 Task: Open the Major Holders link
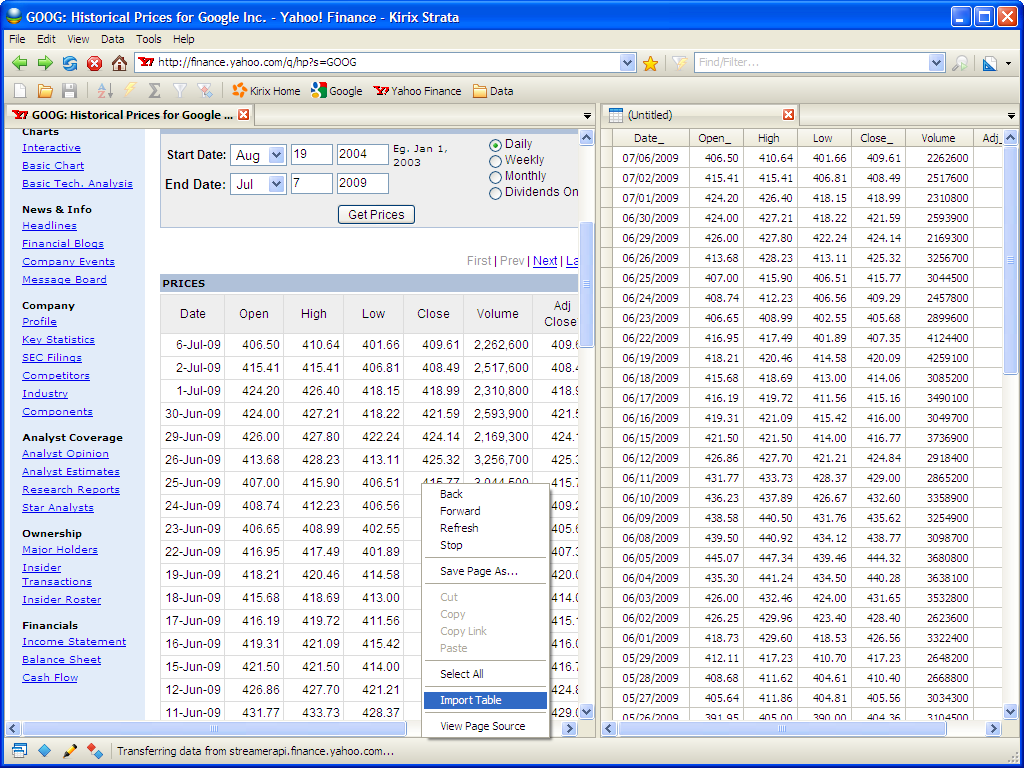(60, 550)
